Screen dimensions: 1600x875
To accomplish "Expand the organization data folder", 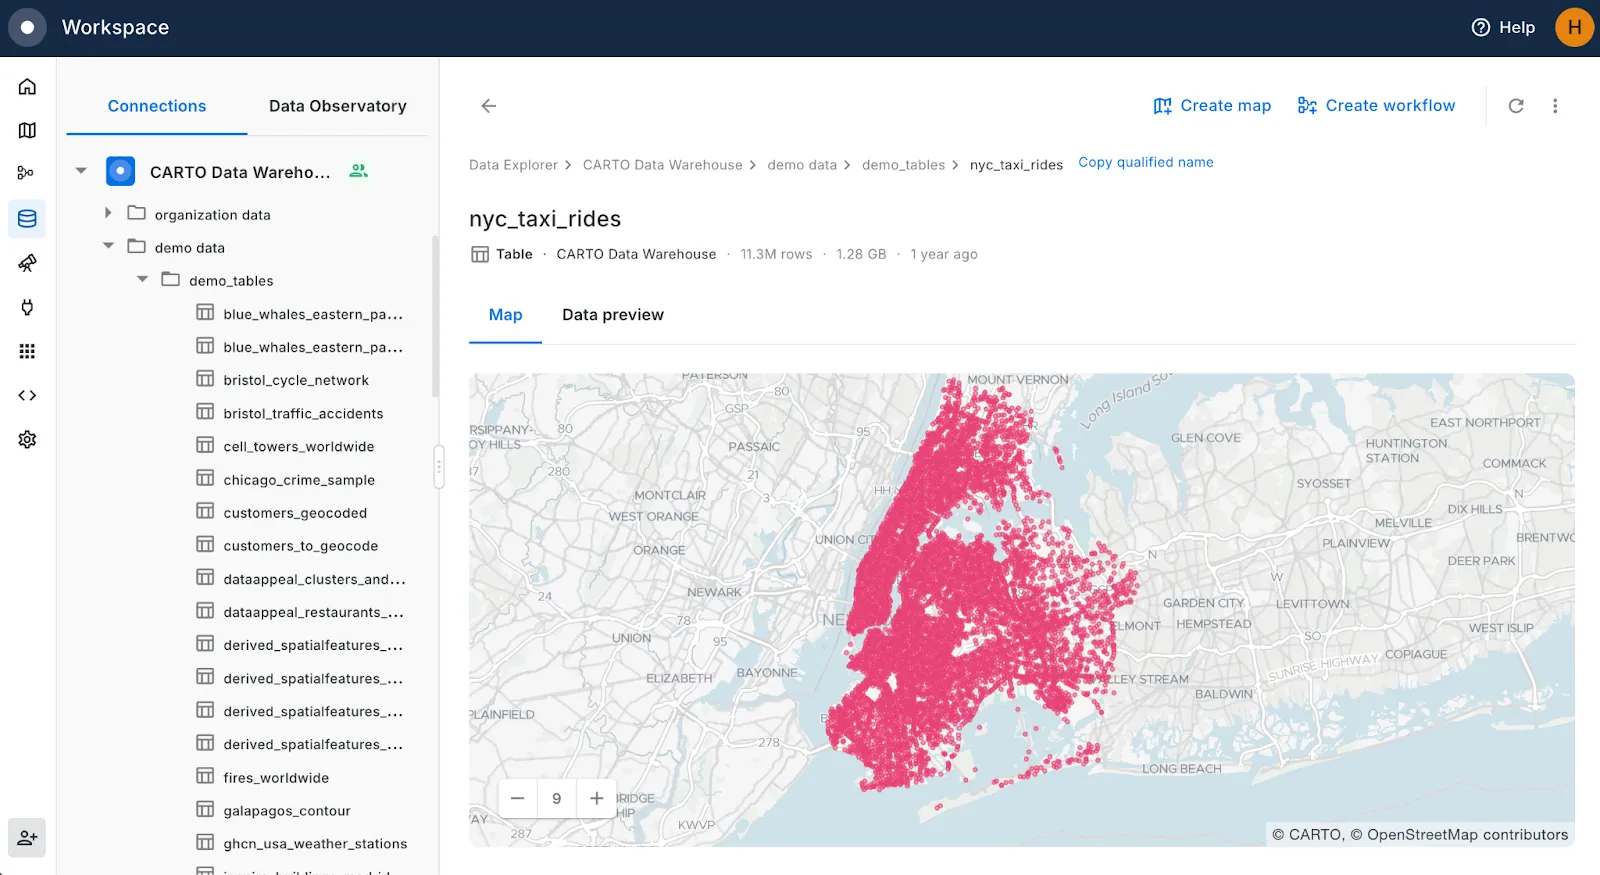I will point(108,213).
